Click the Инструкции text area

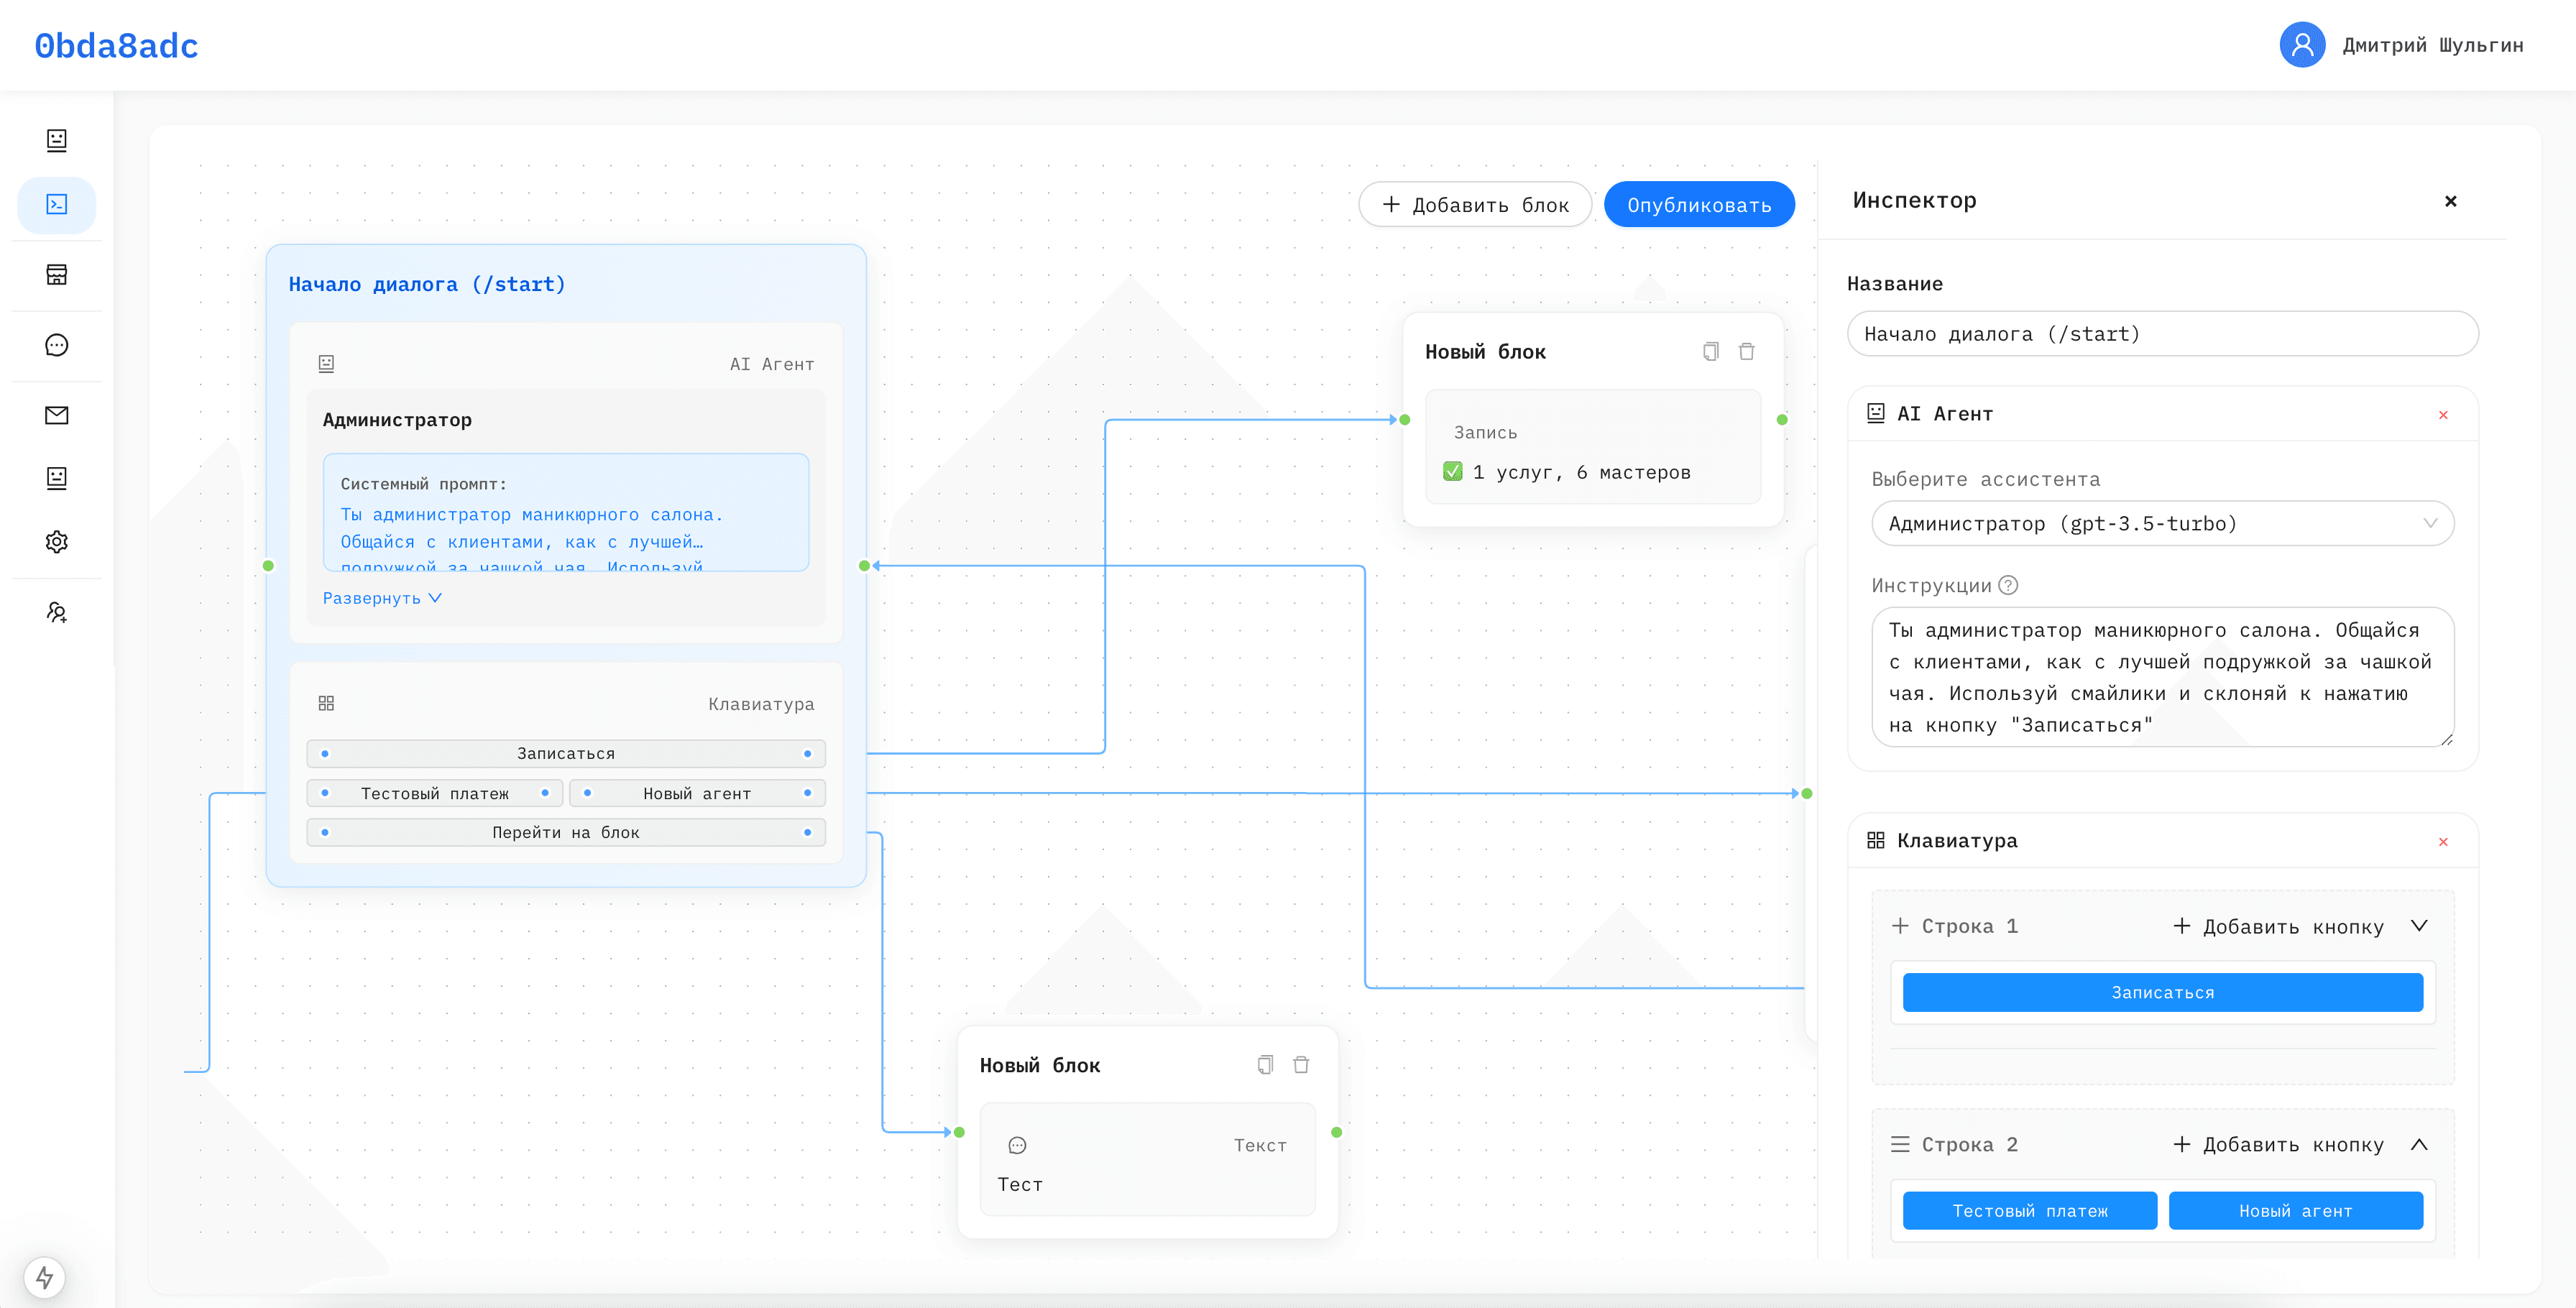[x=2162, y=677]
